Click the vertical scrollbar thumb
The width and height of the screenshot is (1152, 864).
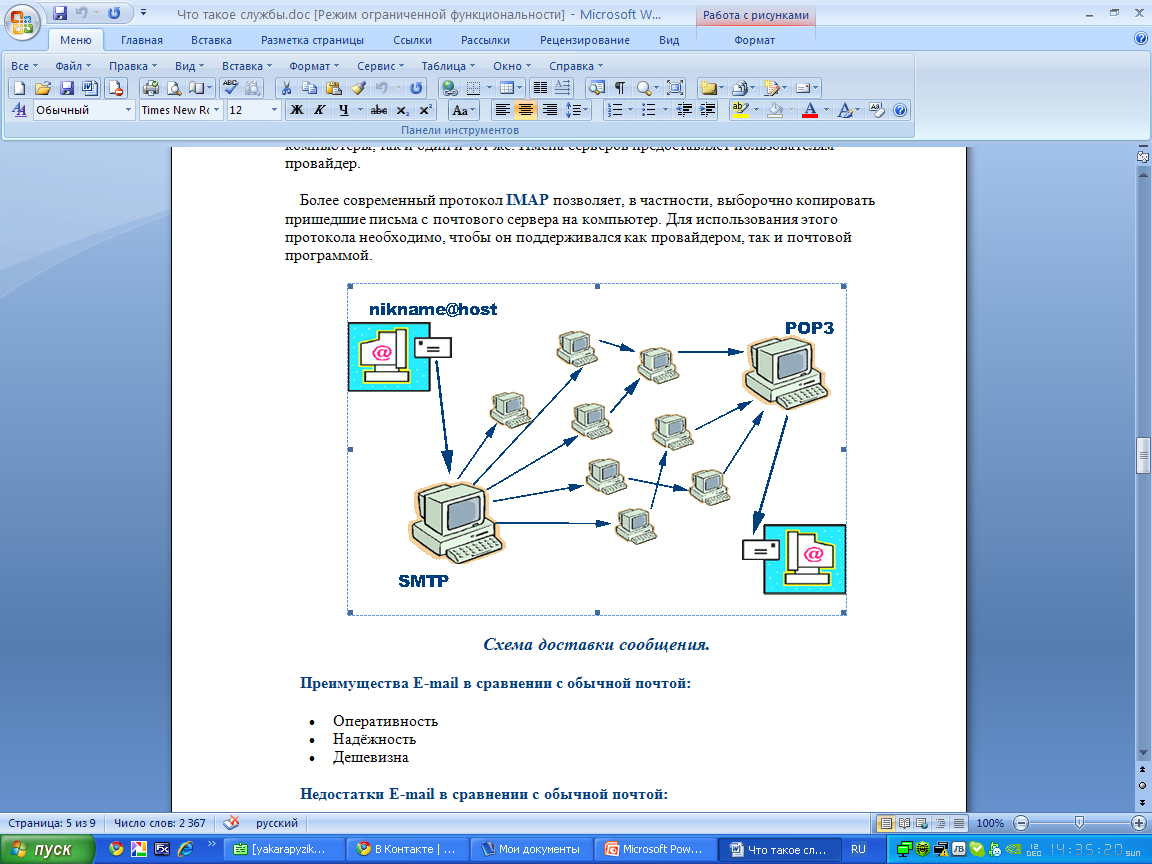[1142, 456]
